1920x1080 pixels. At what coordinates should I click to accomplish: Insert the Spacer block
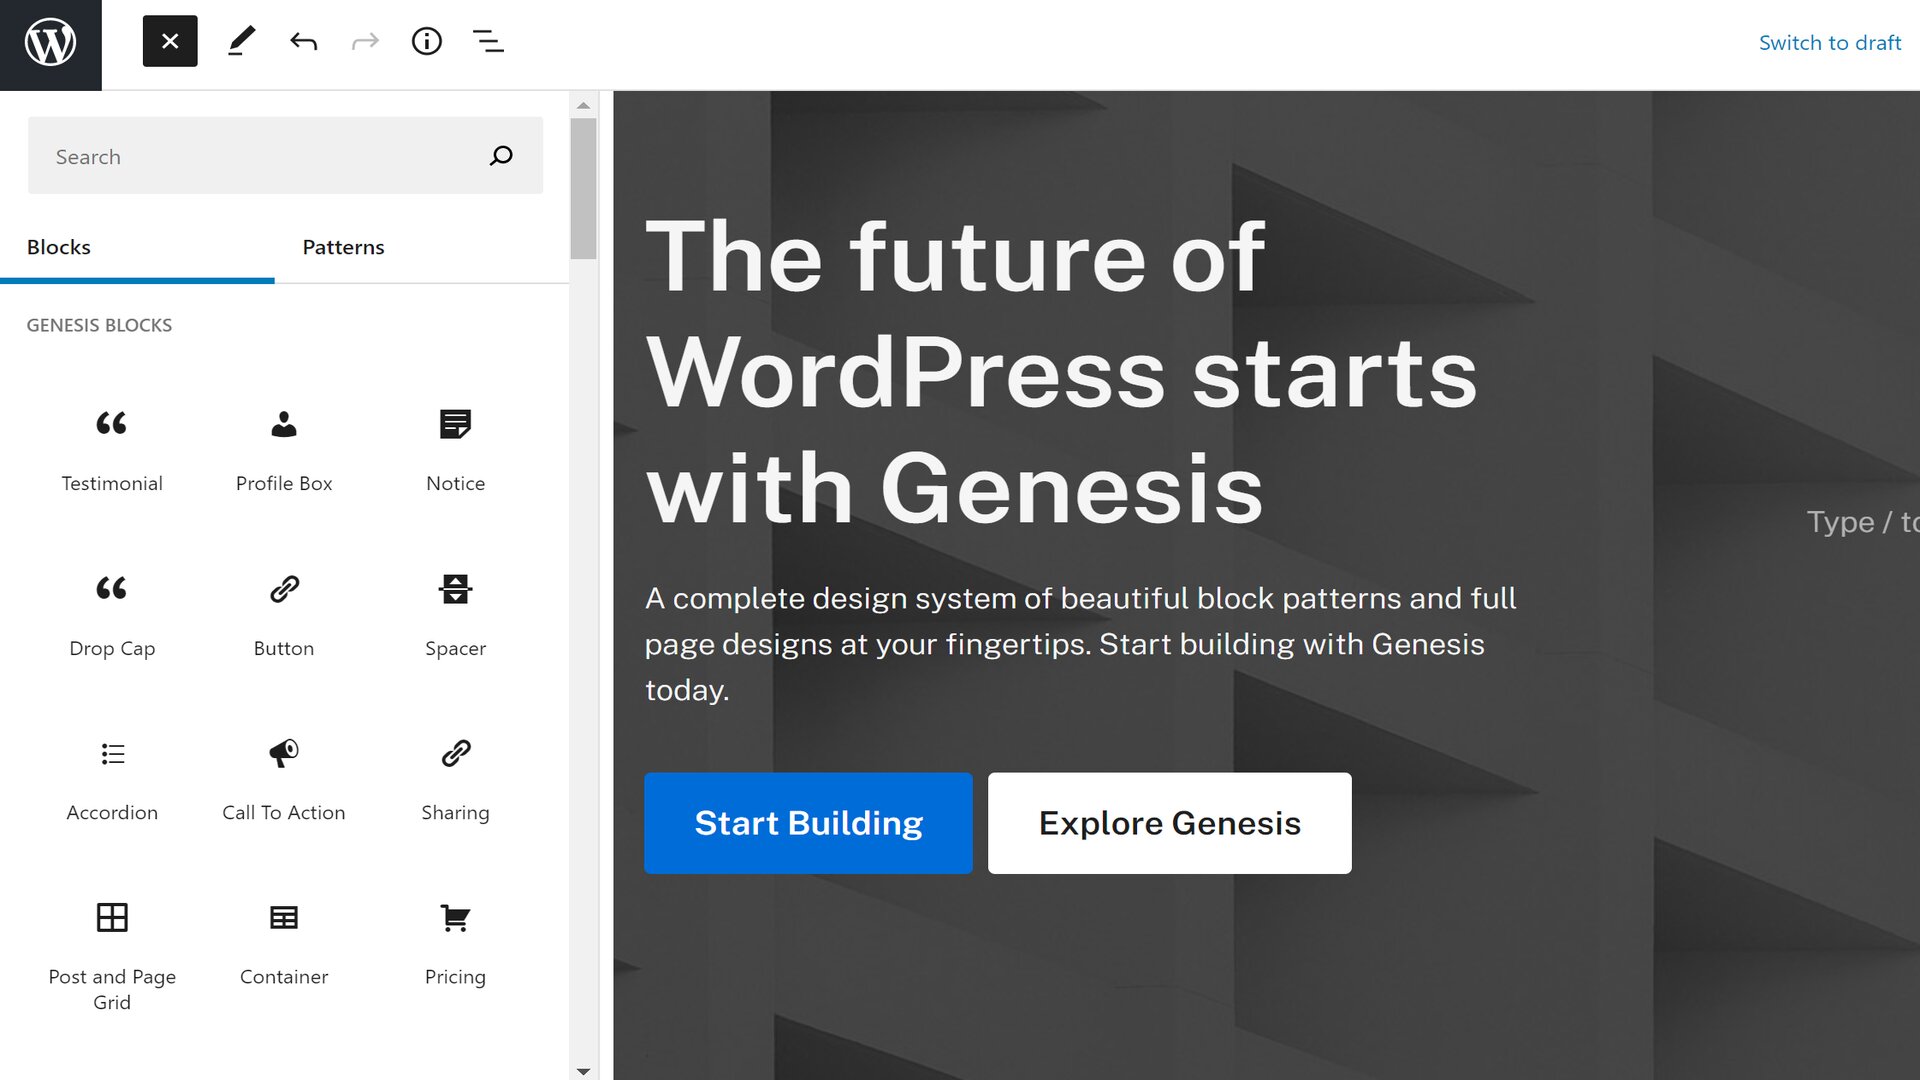click(455, 615)
